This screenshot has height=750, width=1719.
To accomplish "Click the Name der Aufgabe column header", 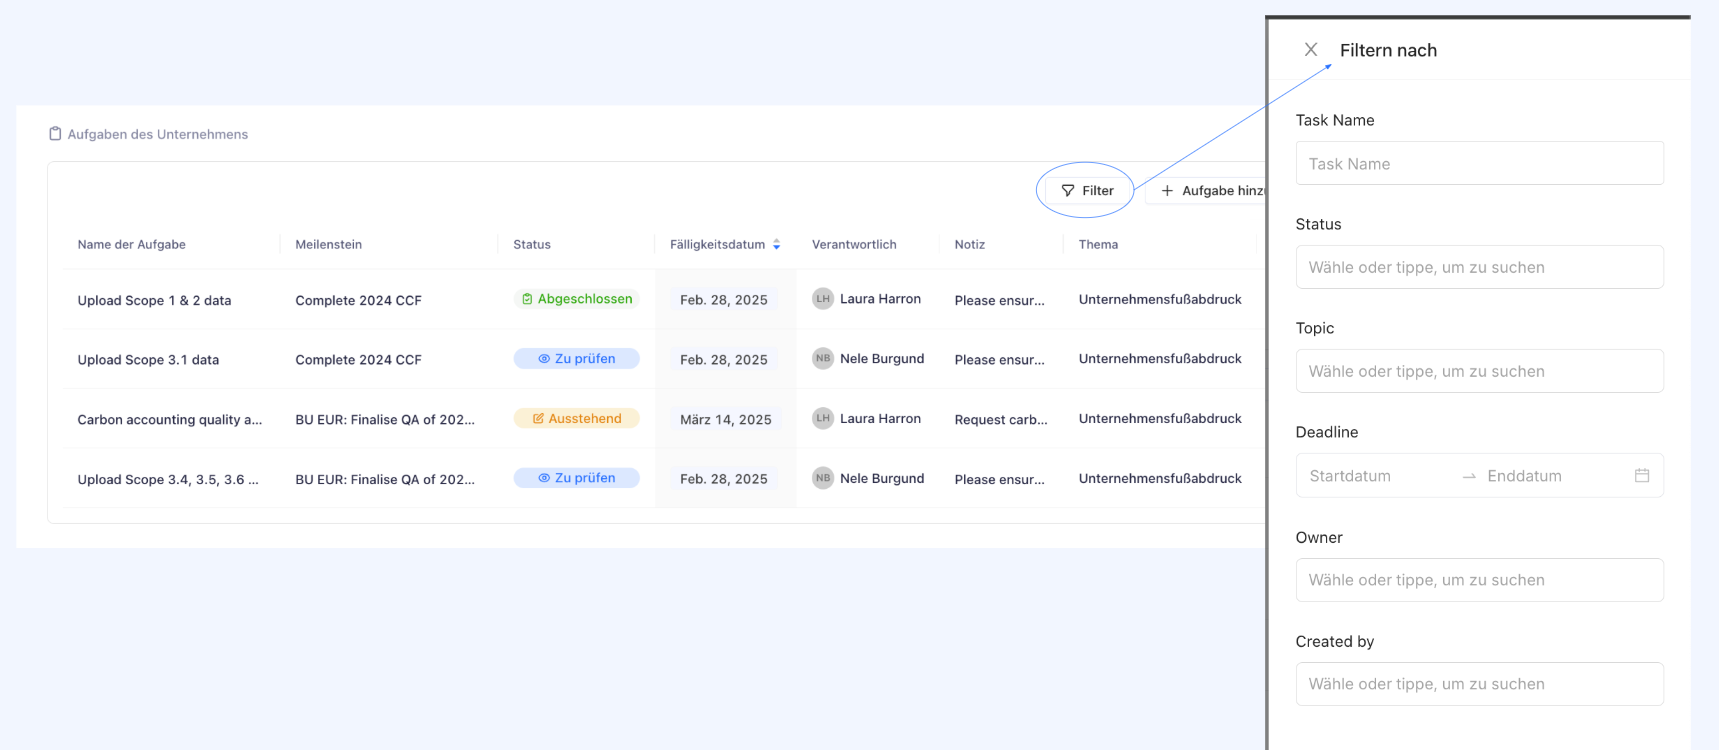I will click(x=132, y=245).
